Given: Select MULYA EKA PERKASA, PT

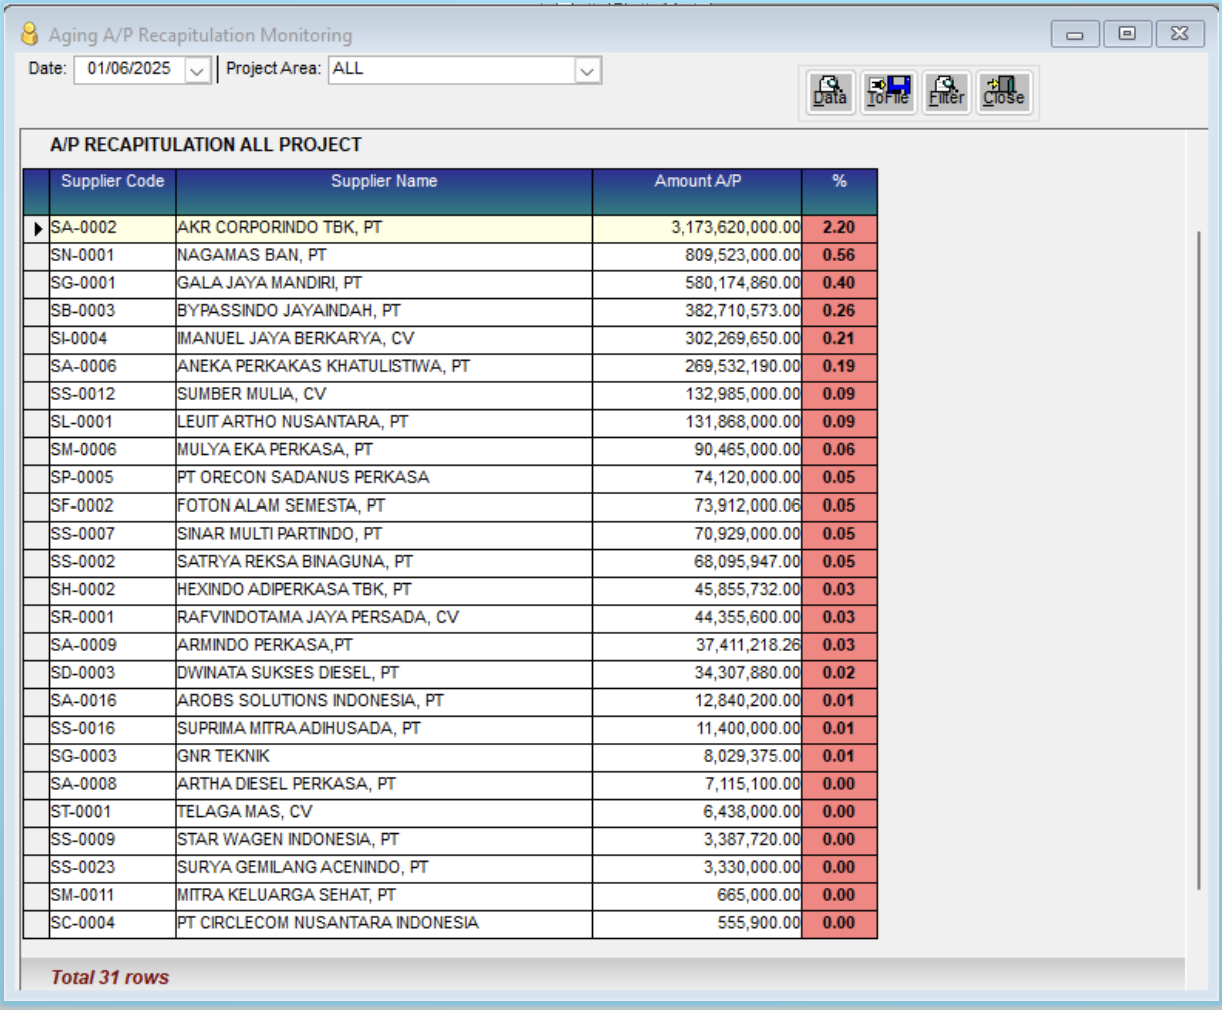Looking at the screenshot, I should click(384, 451).
